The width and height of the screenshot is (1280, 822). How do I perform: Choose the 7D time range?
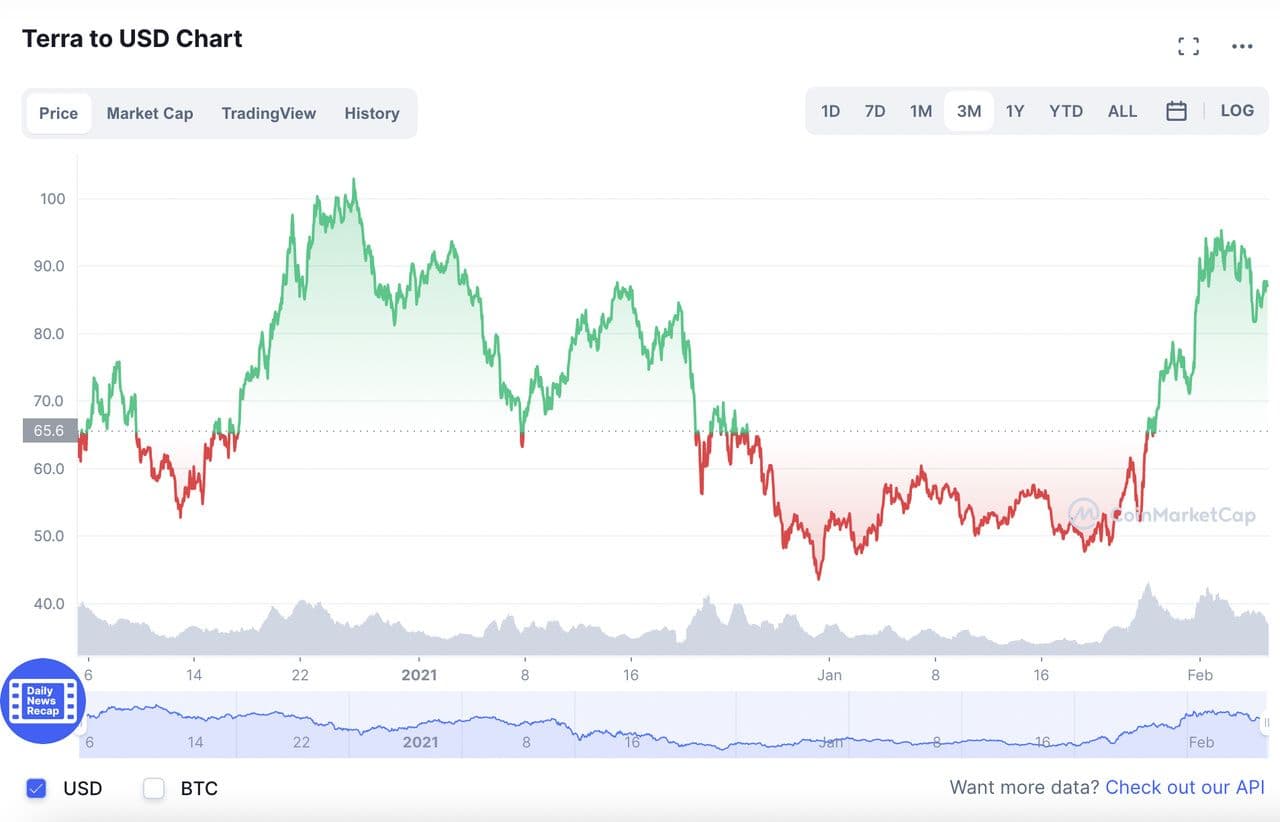pyautogui.click(x=875, y=111)
